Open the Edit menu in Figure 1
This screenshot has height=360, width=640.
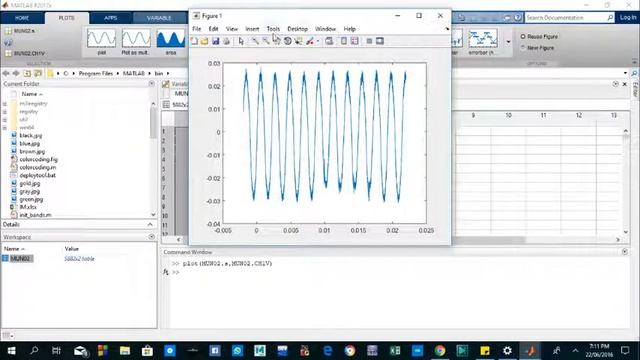[x=213, y=29]
